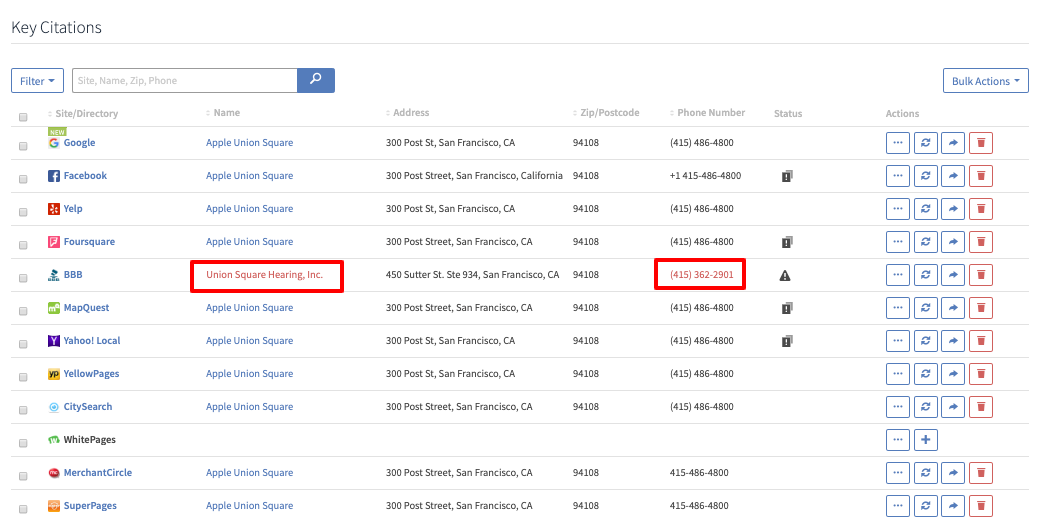
Task: Click the (415) 362-2901 phone number
Action: (x=702, y=274)
